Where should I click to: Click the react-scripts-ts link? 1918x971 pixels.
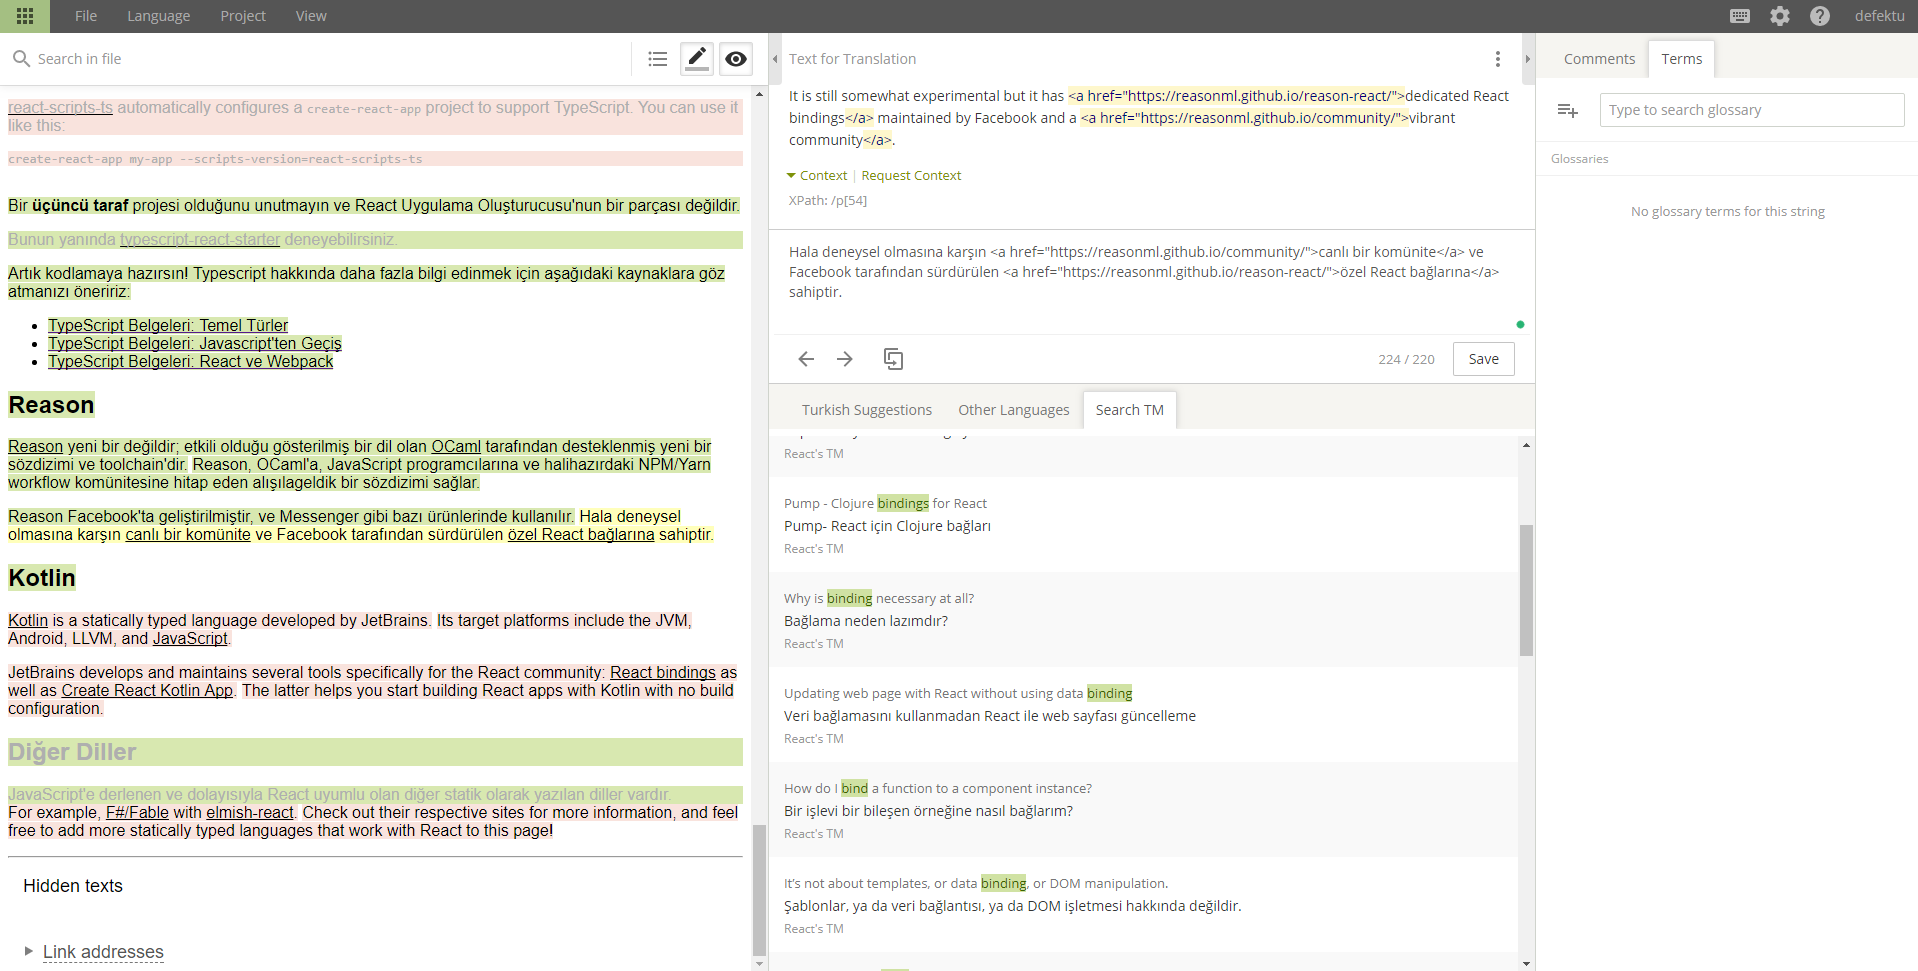pos(60,108)
